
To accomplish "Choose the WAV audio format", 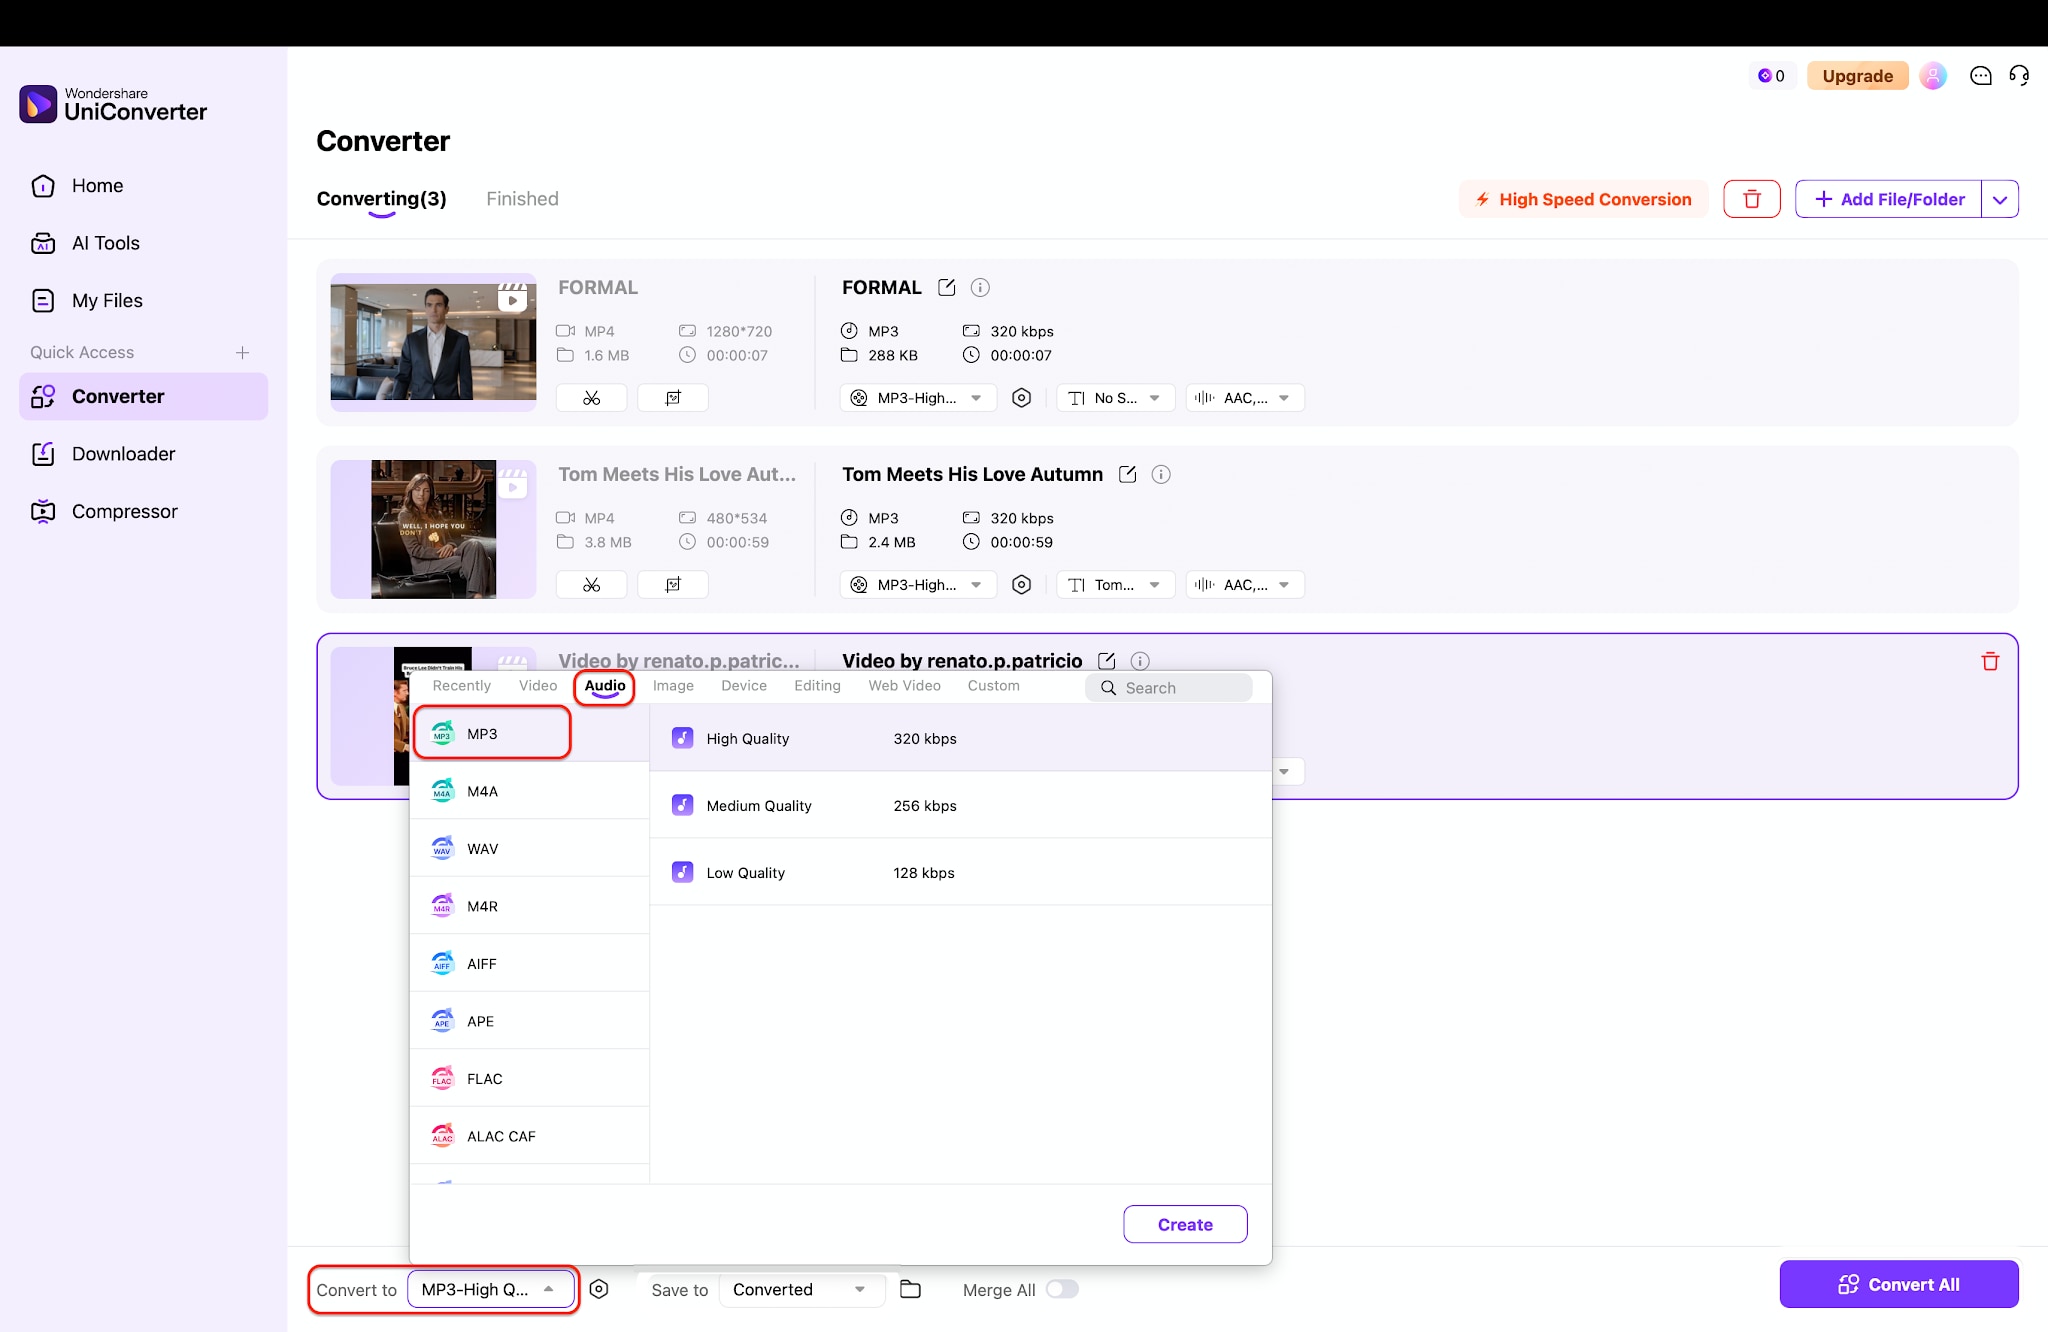I will coord(530,849).
